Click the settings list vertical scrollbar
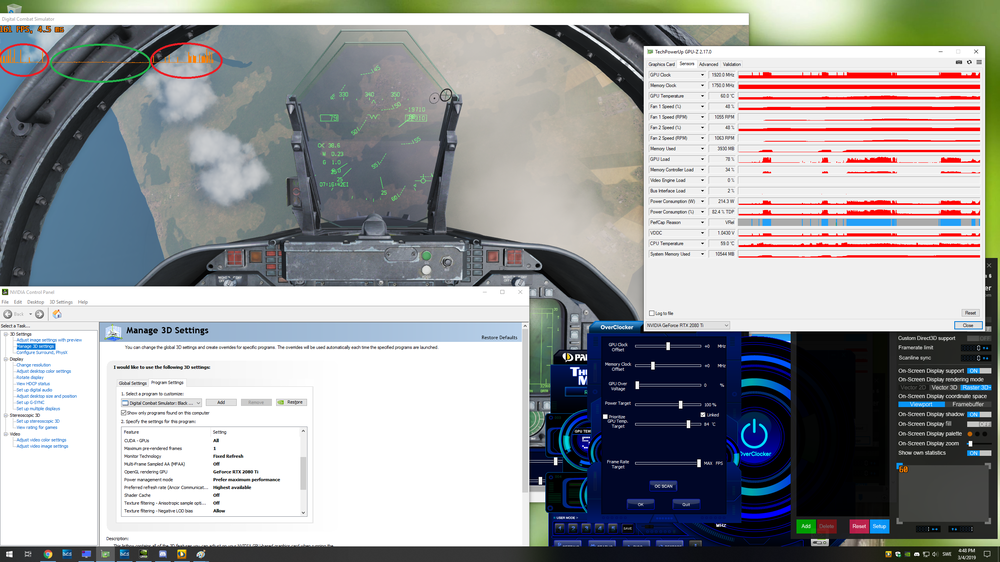This screenshot has width=1000, height=562. point(303,471)
